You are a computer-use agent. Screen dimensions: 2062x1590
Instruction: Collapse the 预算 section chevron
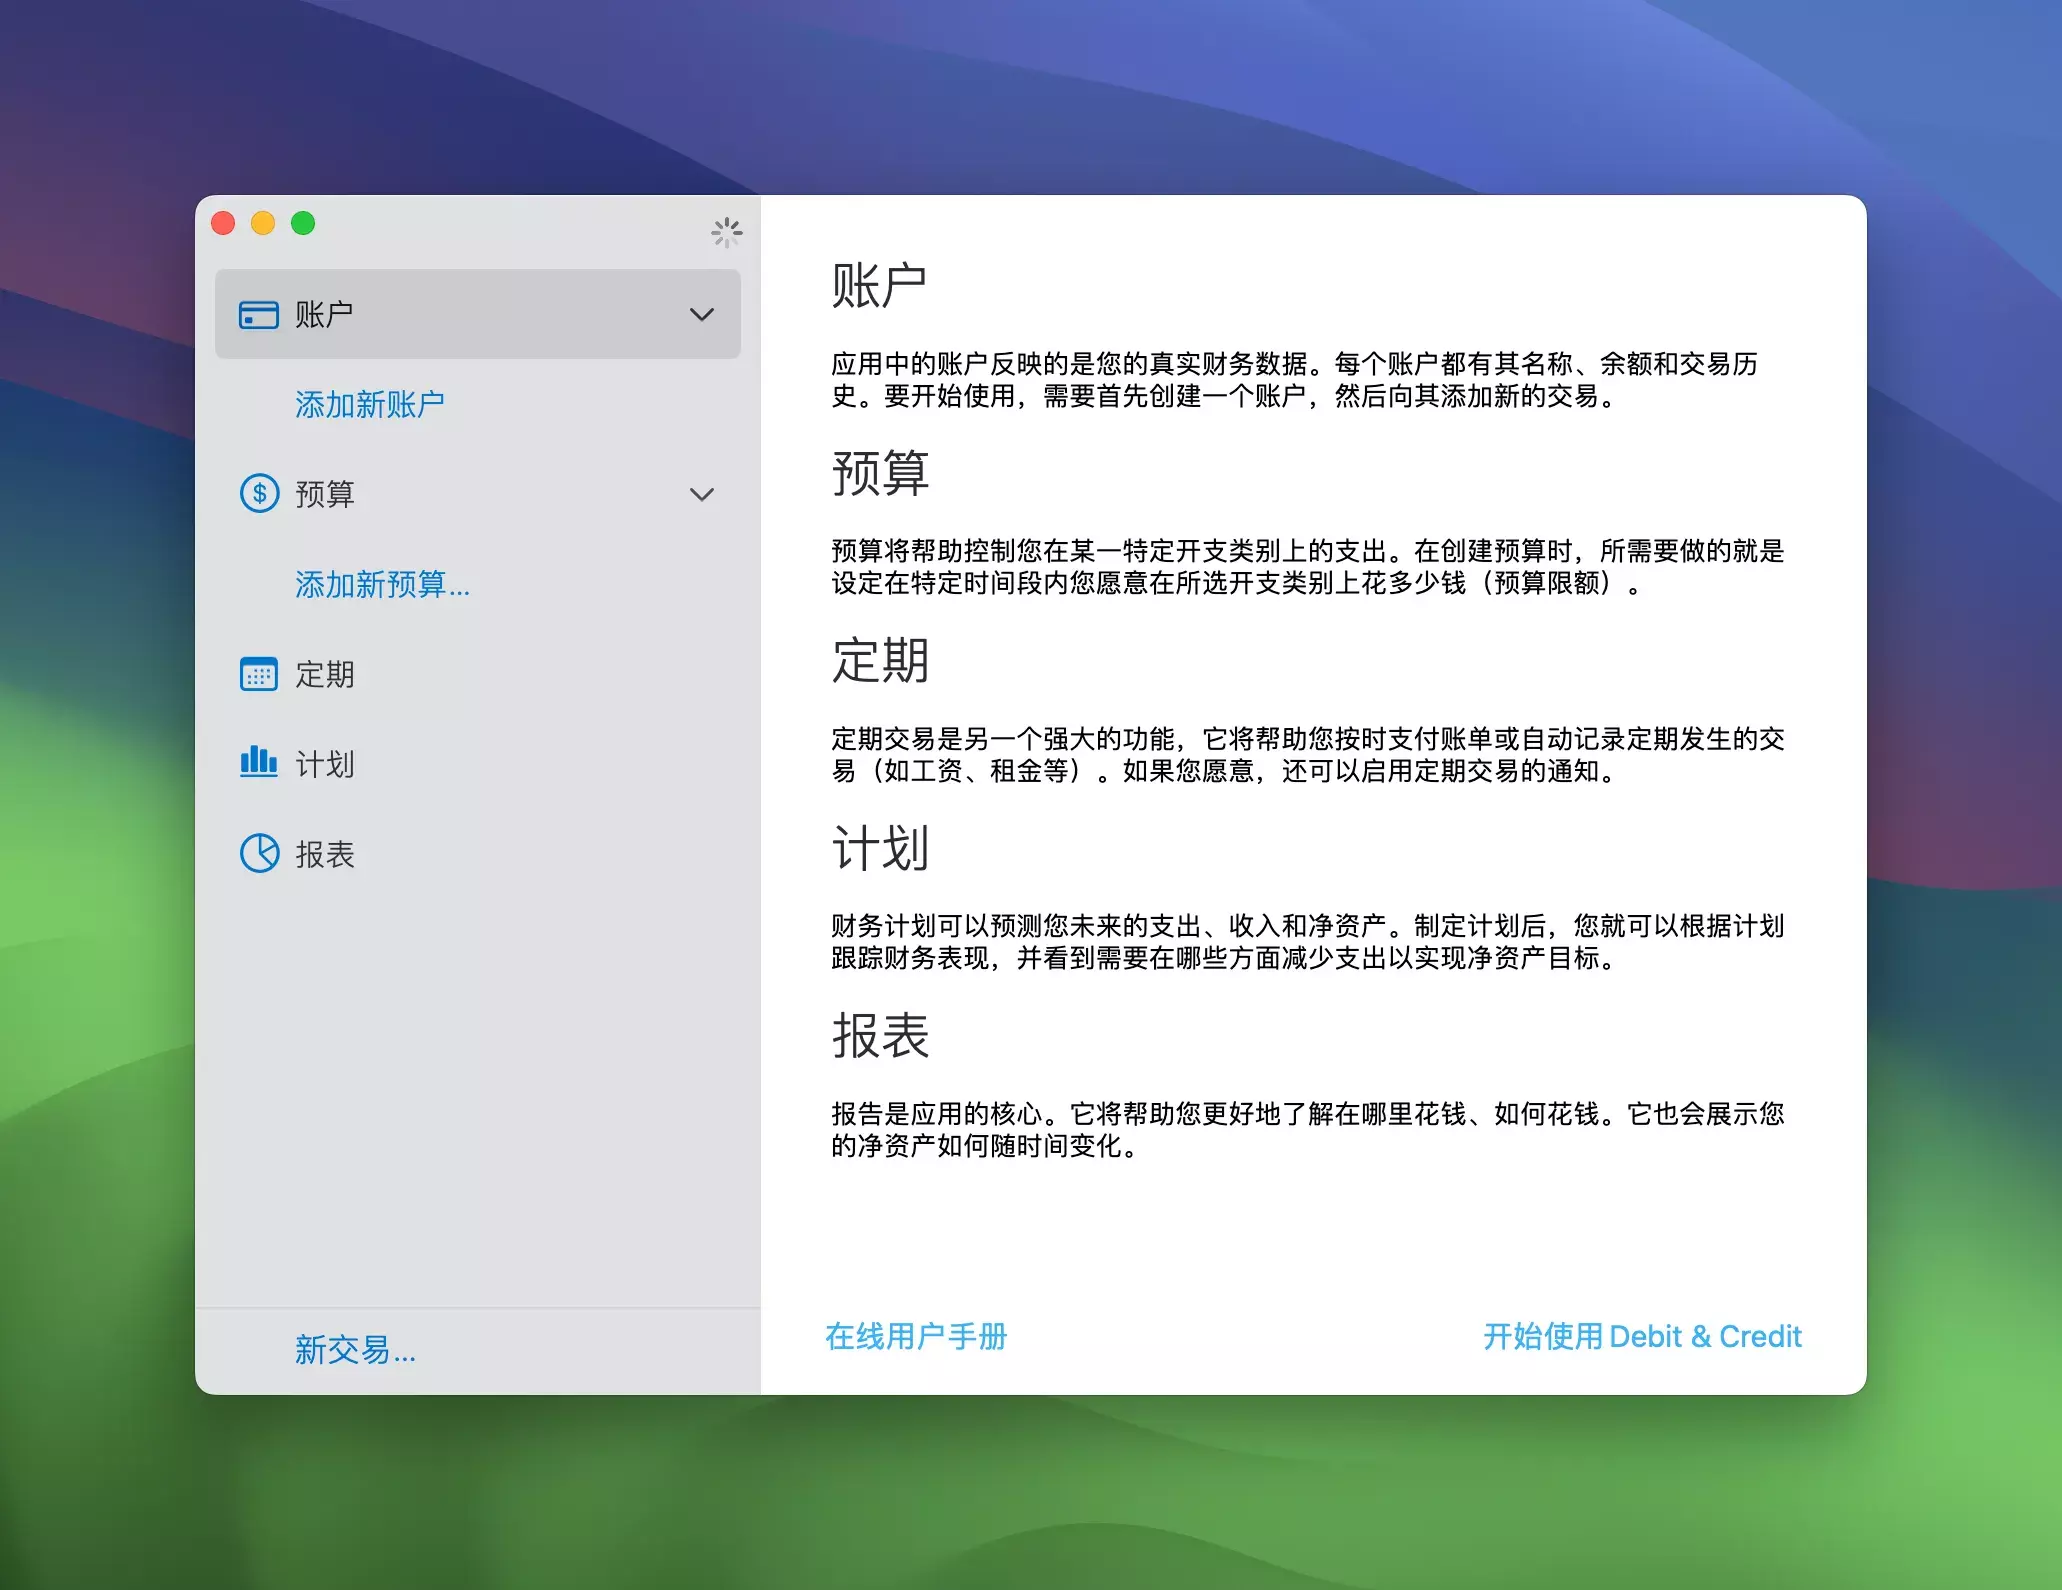coord(702,494)
